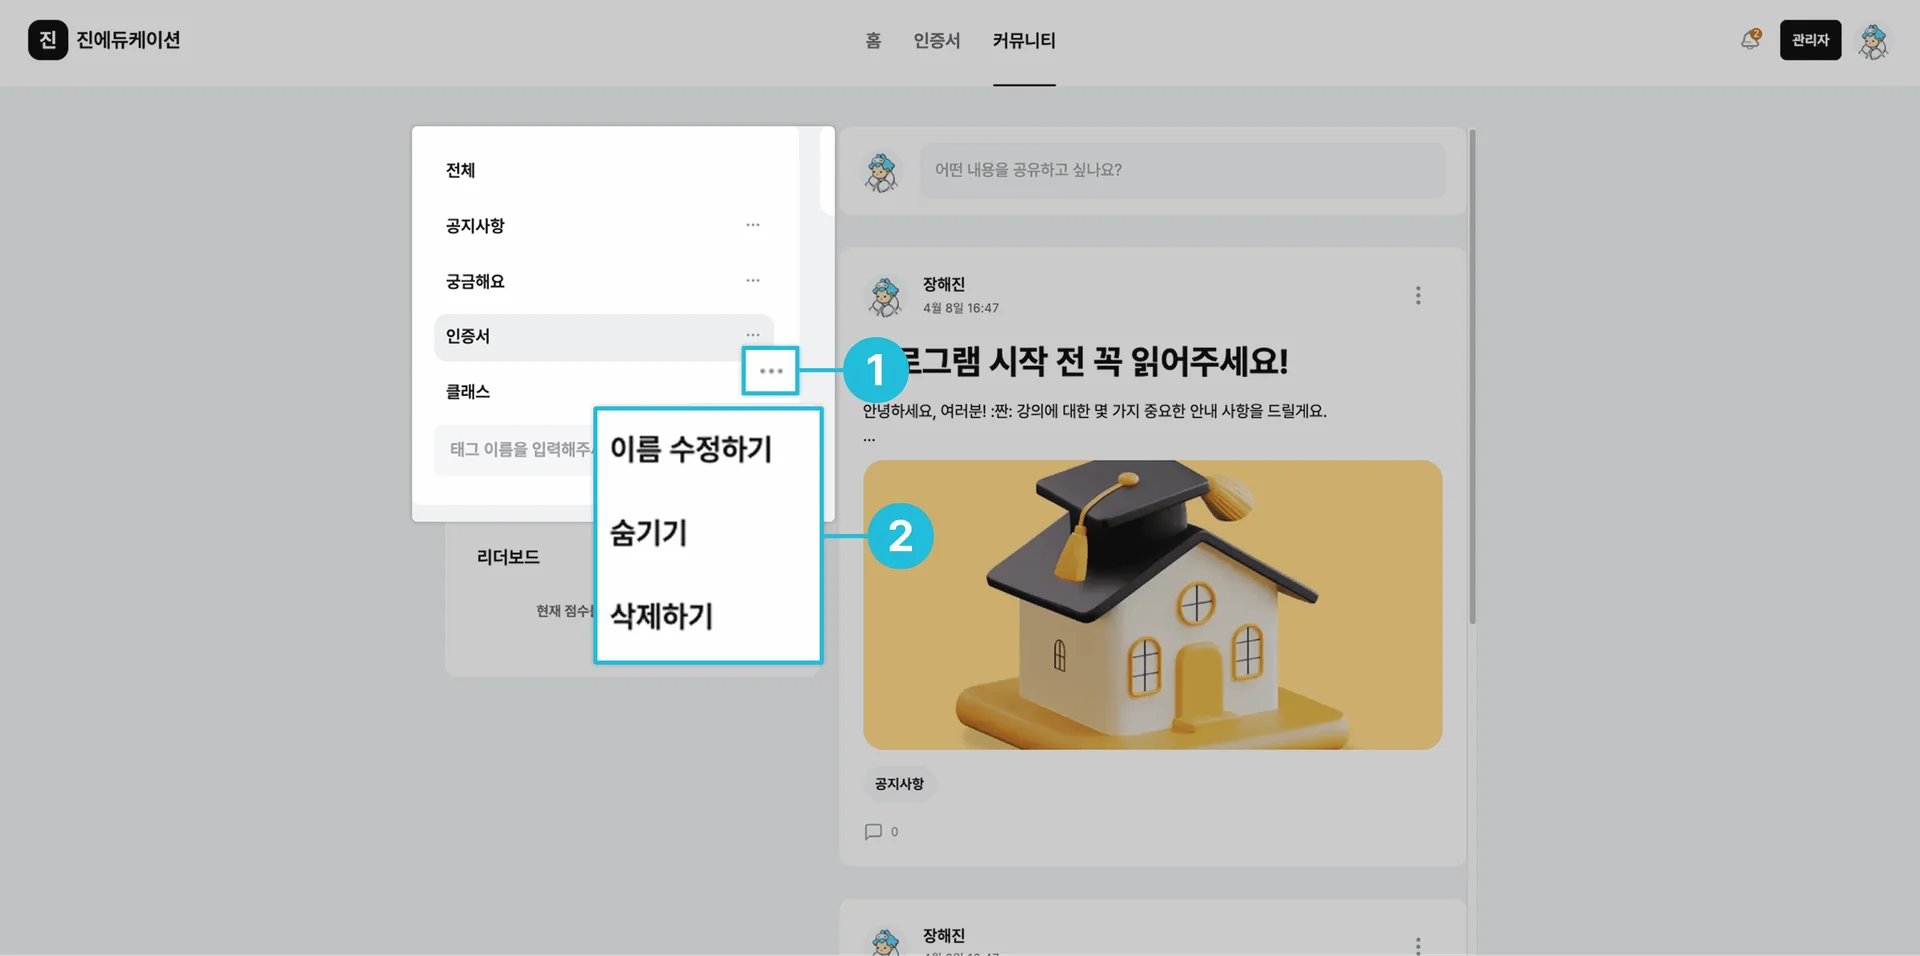
Task: Open more options for the 궁금해요 tag
Action: [x=753, y=281]
